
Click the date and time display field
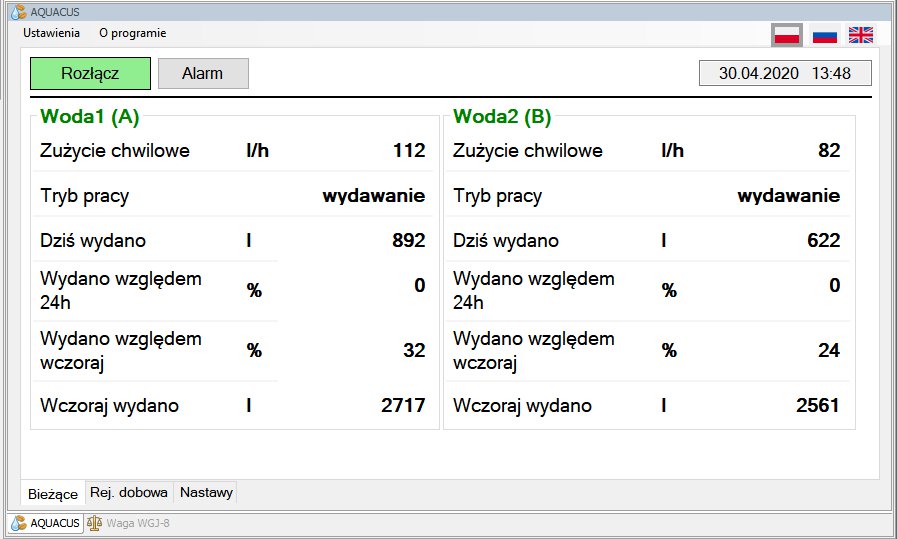point(784,74)
